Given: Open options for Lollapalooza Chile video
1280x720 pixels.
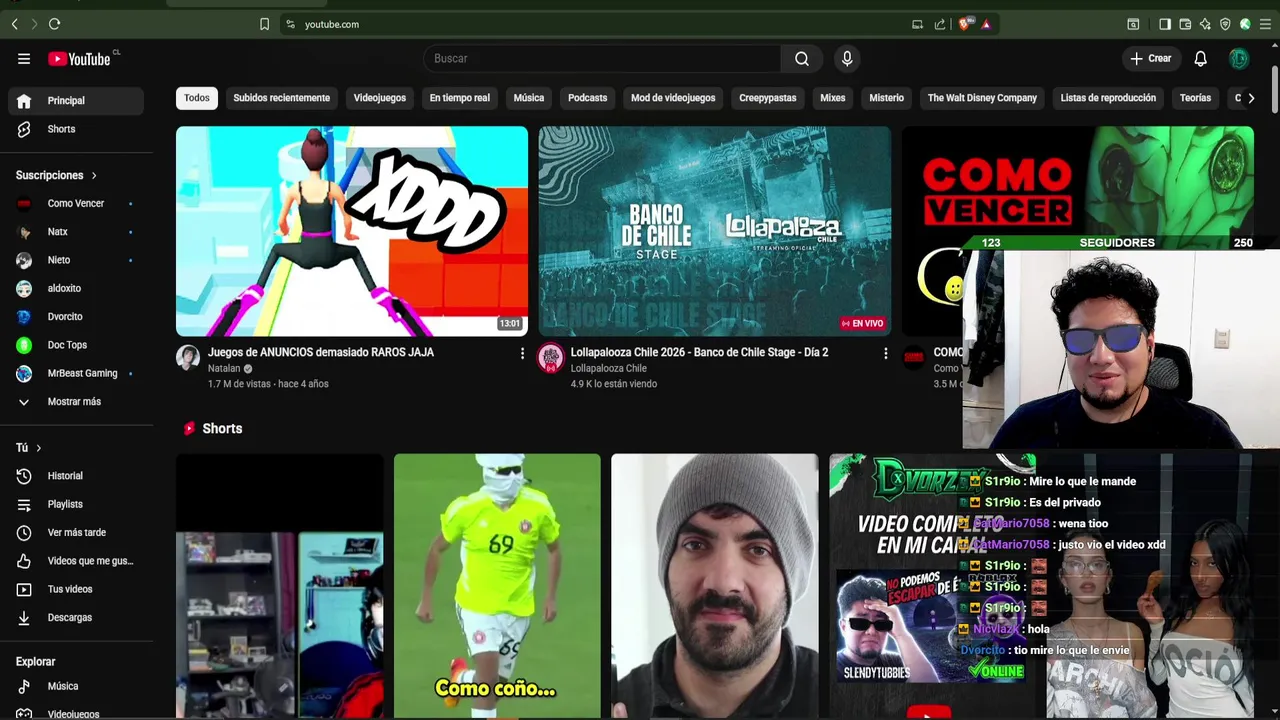Looking at the screenshot, I should click(x=885, y=353).
